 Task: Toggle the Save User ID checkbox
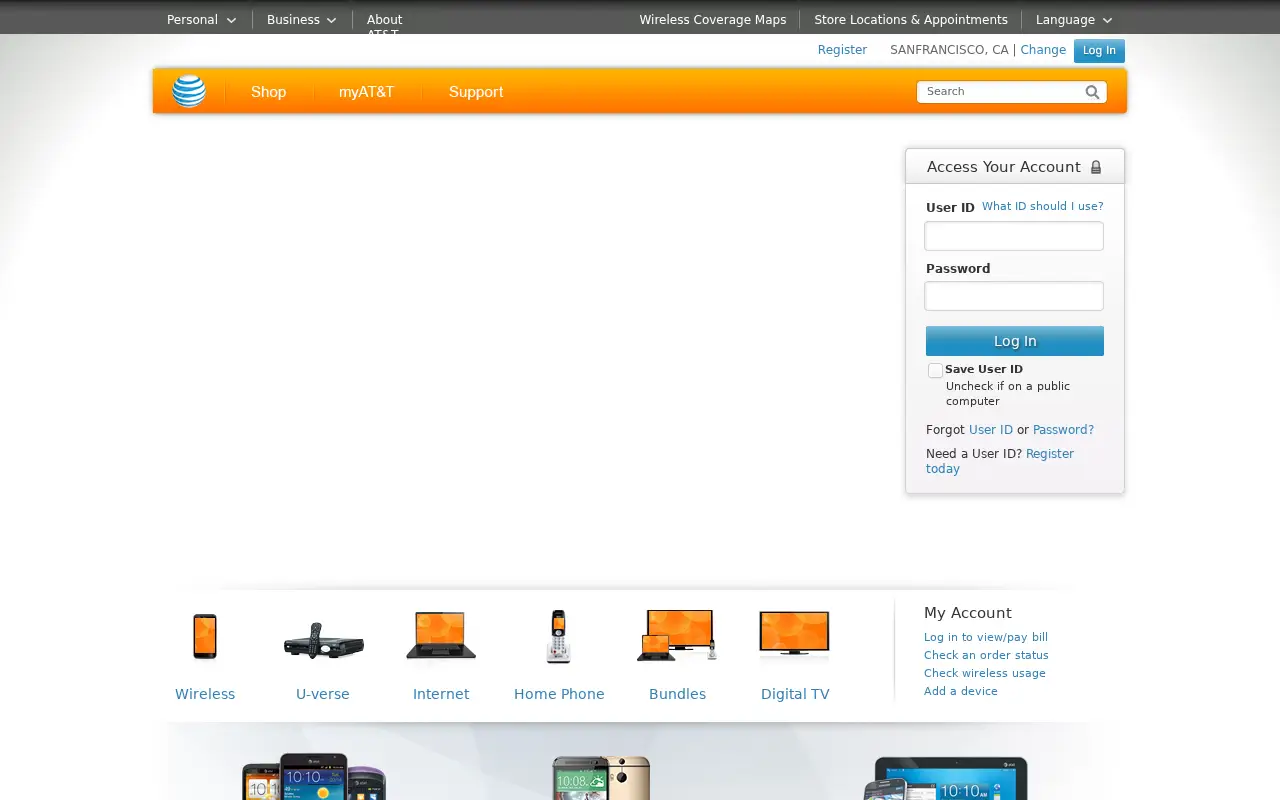coord(935,370)
